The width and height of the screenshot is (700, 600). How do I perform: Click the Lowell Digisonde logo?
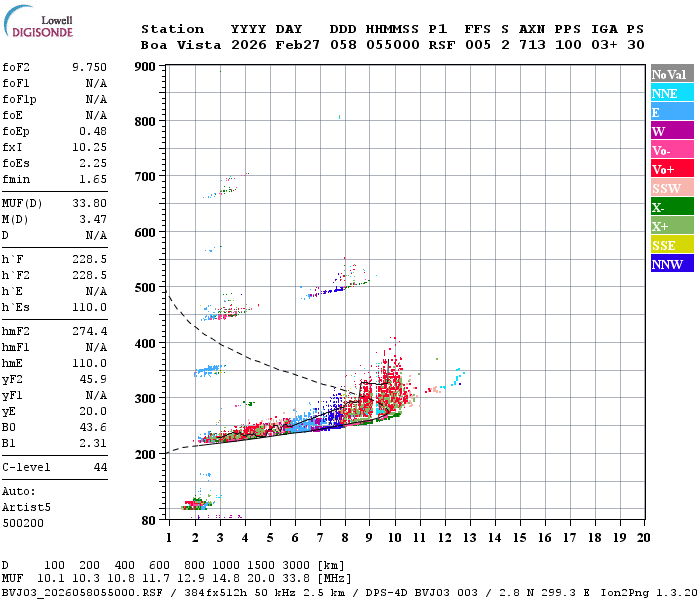(x=38, y=22)
